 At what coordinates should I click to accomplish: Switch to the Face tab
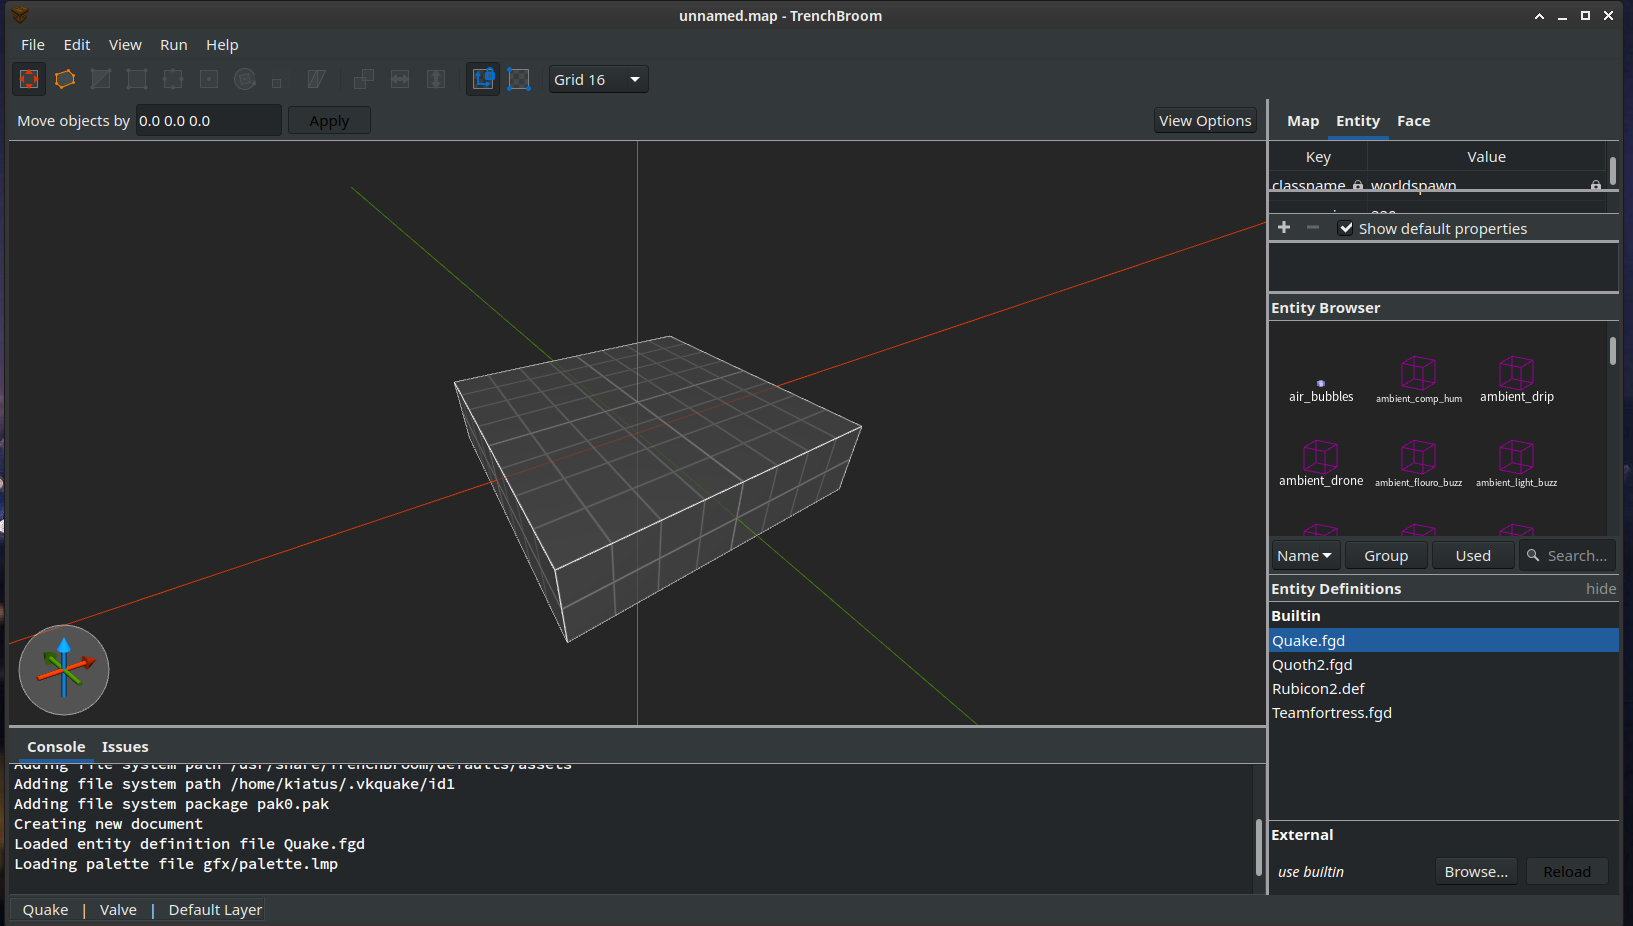coord(1413,121)
